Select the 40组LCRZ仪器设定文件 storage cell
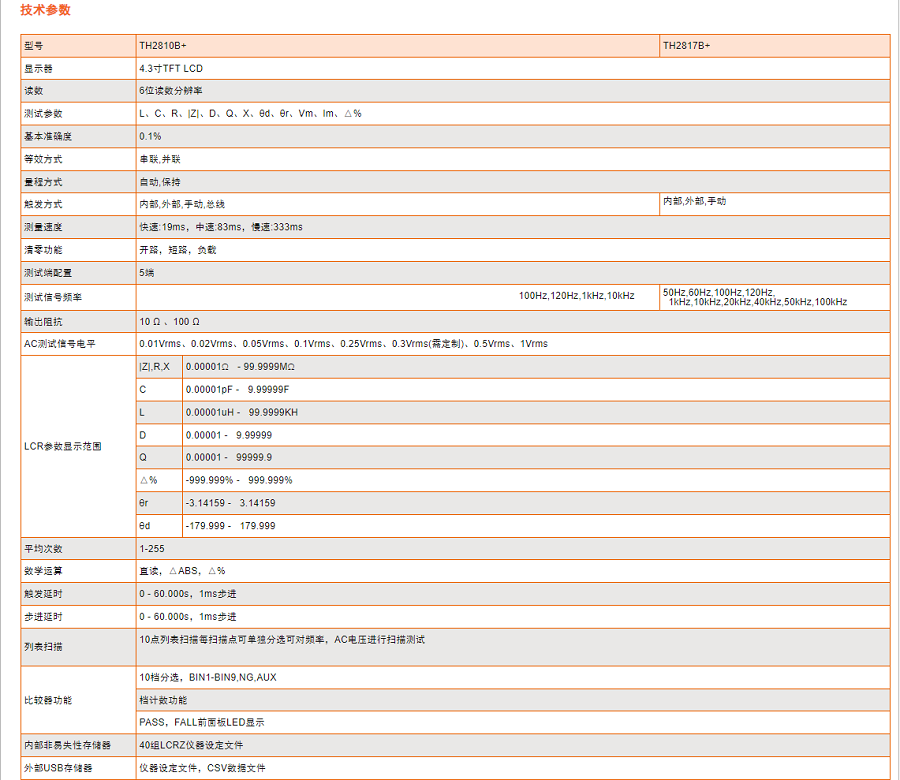This screenshot has width=900, height=780. (191, 745)
